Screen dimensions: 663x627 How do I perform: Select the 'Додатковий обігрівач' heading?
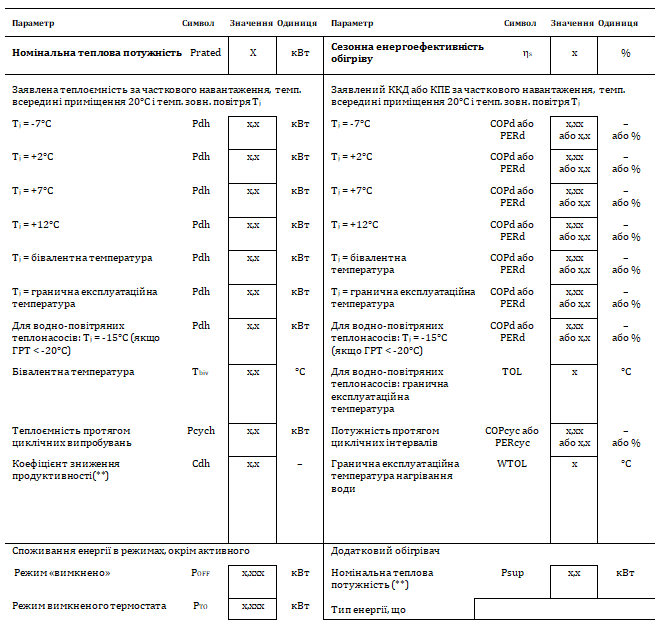click(x=385, y=551)
